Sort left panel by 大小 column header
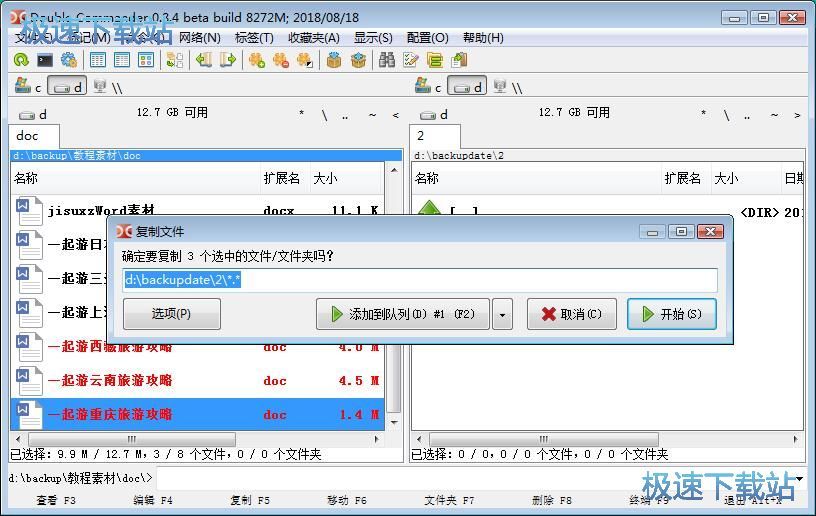Image resolution: width=816 pixels, height=516 pixels. tap(347, 178)
